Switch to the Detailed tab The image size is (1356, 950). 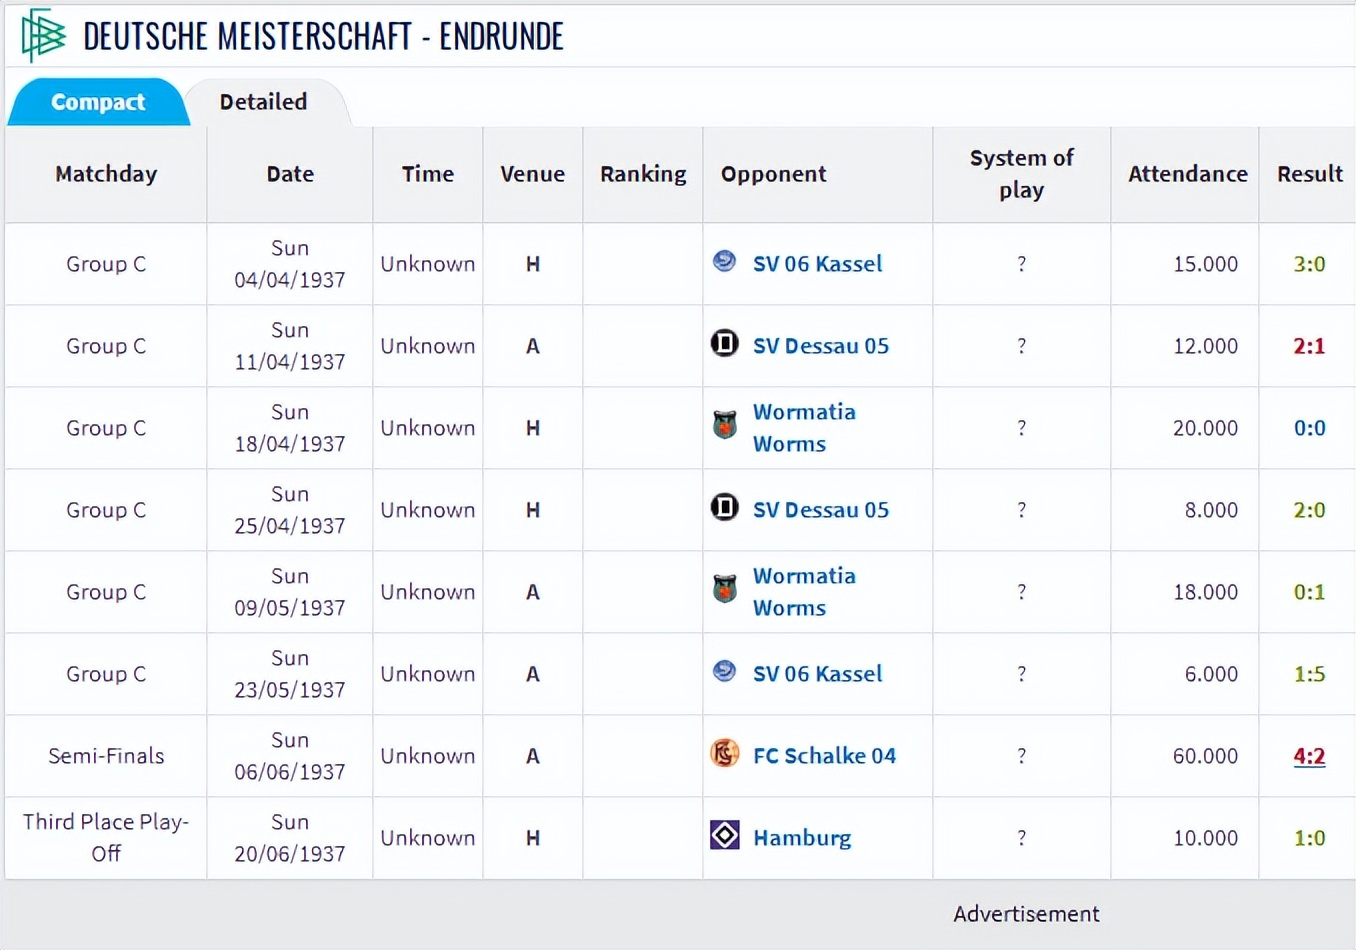point(263,102)
